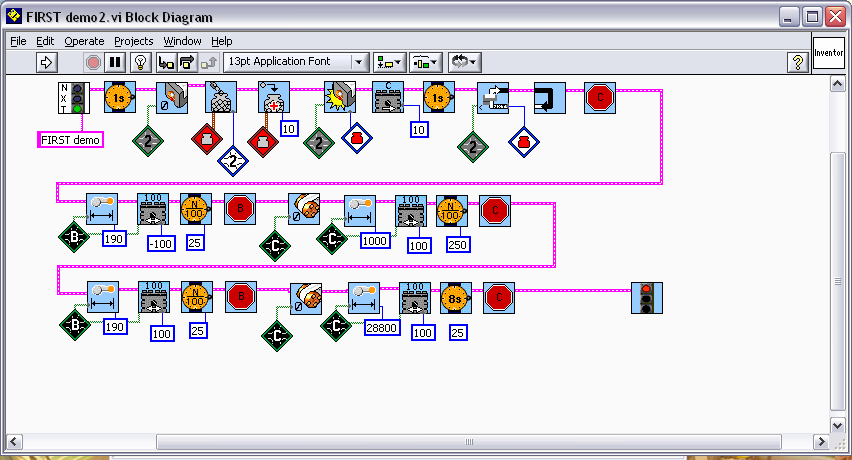Open the Distribute Objects dropdown

click(425, 62)
